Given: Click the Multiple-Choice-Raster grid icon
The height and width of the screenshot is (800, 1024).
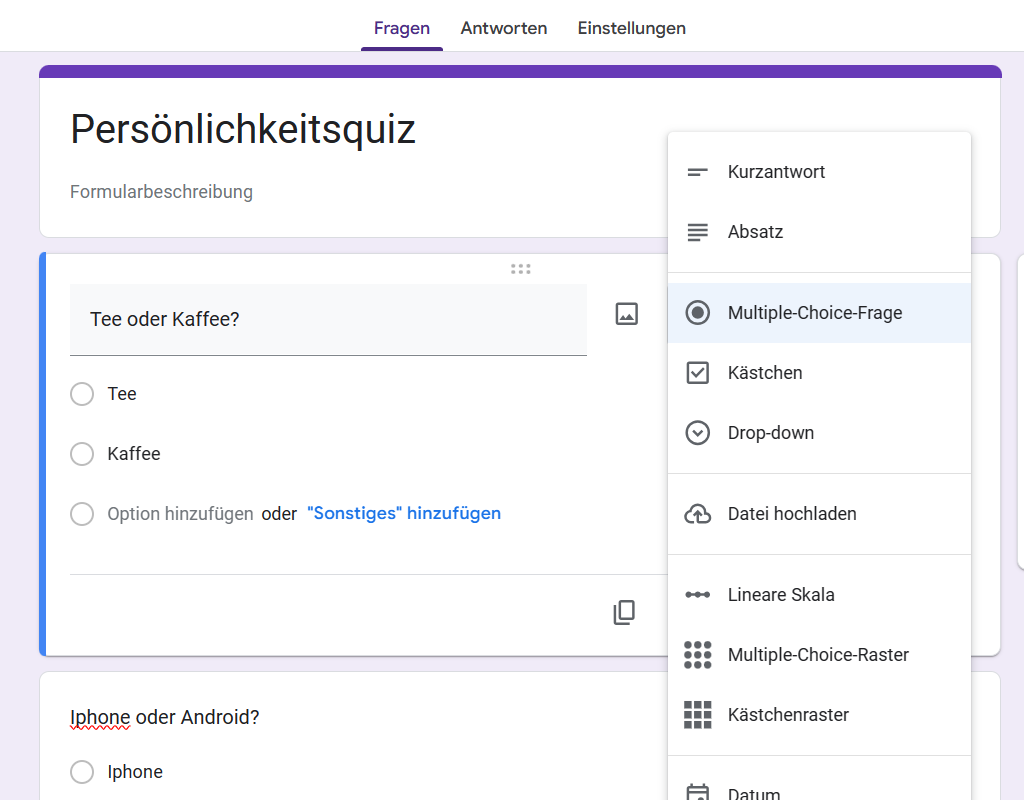Looking at the screenshot, I should coord(697,655).
